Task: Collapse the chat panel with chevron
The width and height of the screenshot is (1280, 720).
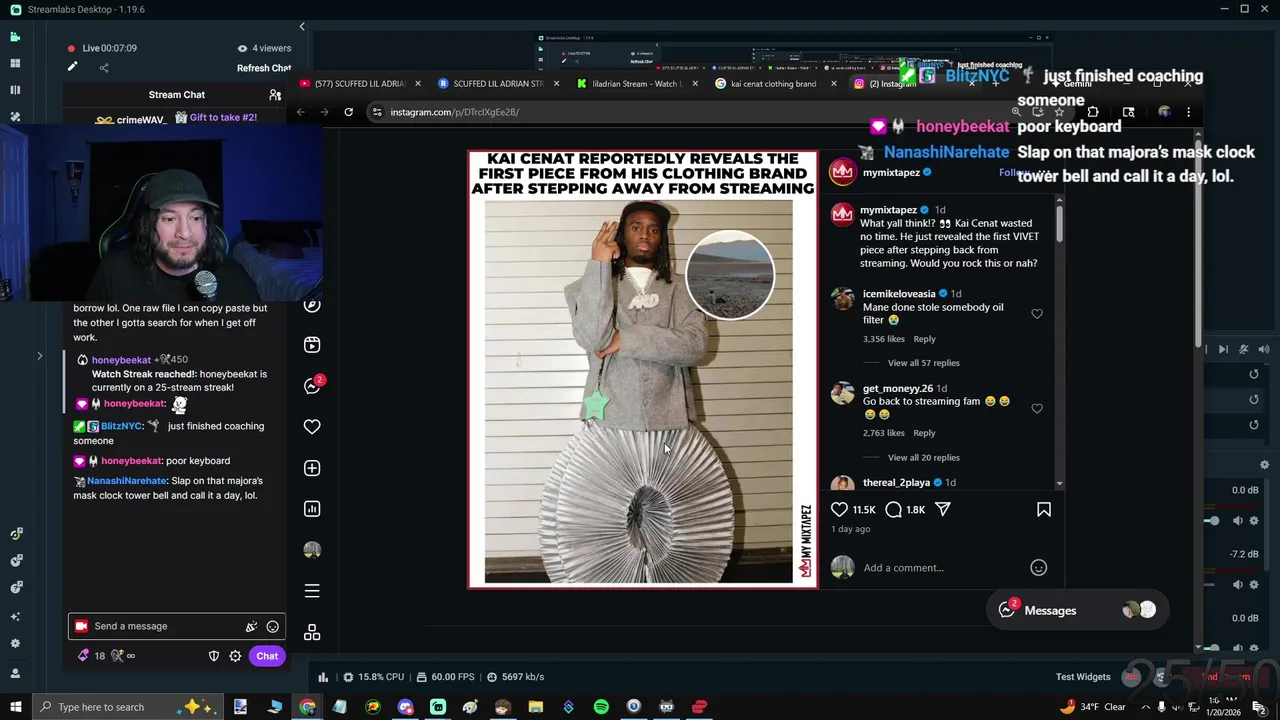Action: [x=302, y=27]
